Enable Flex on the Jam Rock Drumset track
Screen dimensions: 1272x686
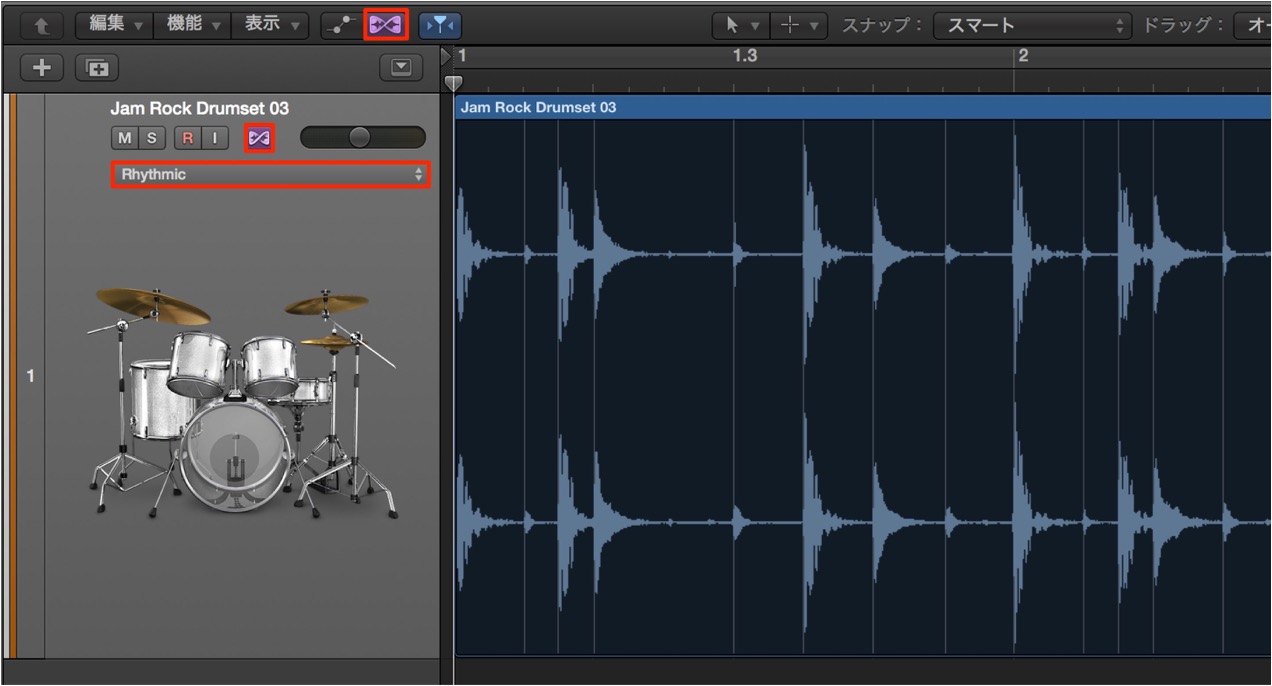[x=259, y=138]
